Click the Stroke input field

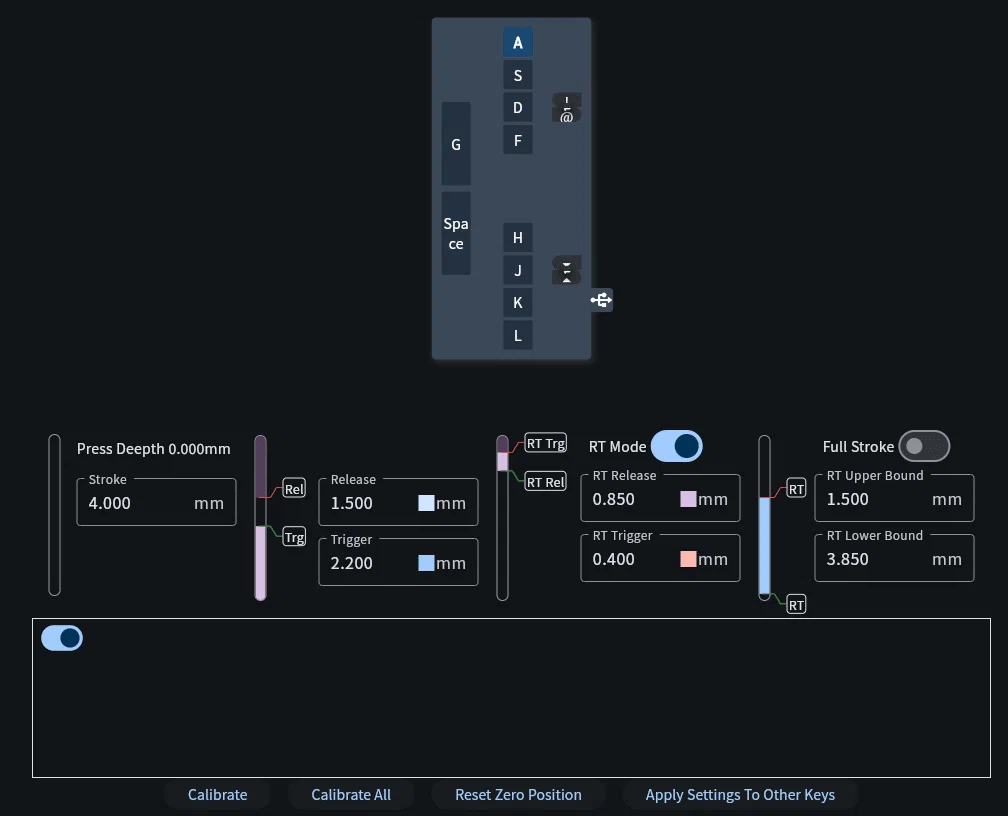pyautogui.click(x=156, y=502)
